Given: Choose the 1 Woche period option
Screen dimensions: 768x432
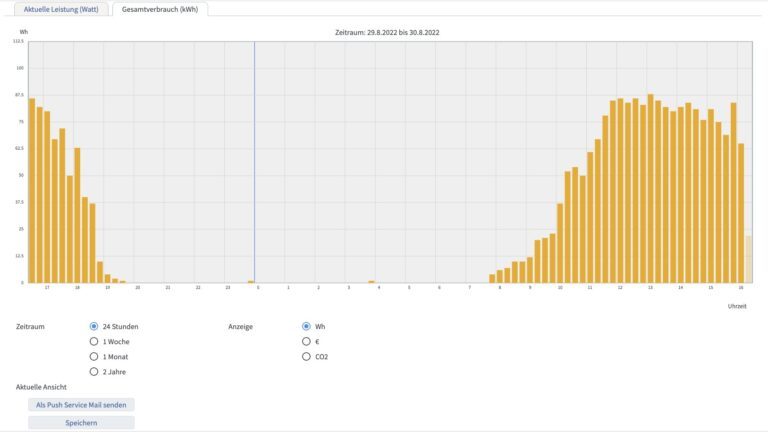Looking at the screenshot, I should tap(94, 341).
